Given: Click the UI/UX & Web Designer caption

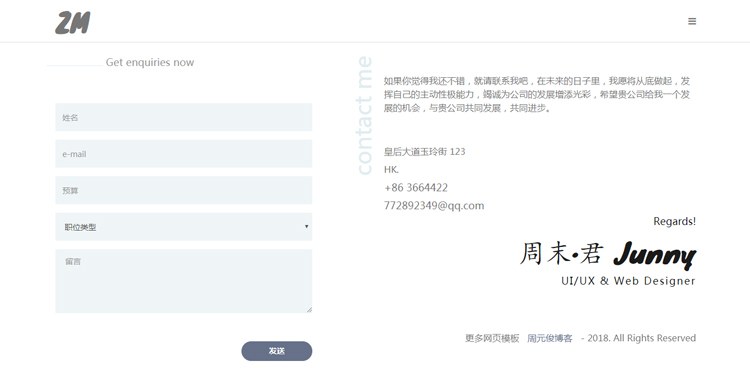Looking at the screenshot, I should coord(628,281).
